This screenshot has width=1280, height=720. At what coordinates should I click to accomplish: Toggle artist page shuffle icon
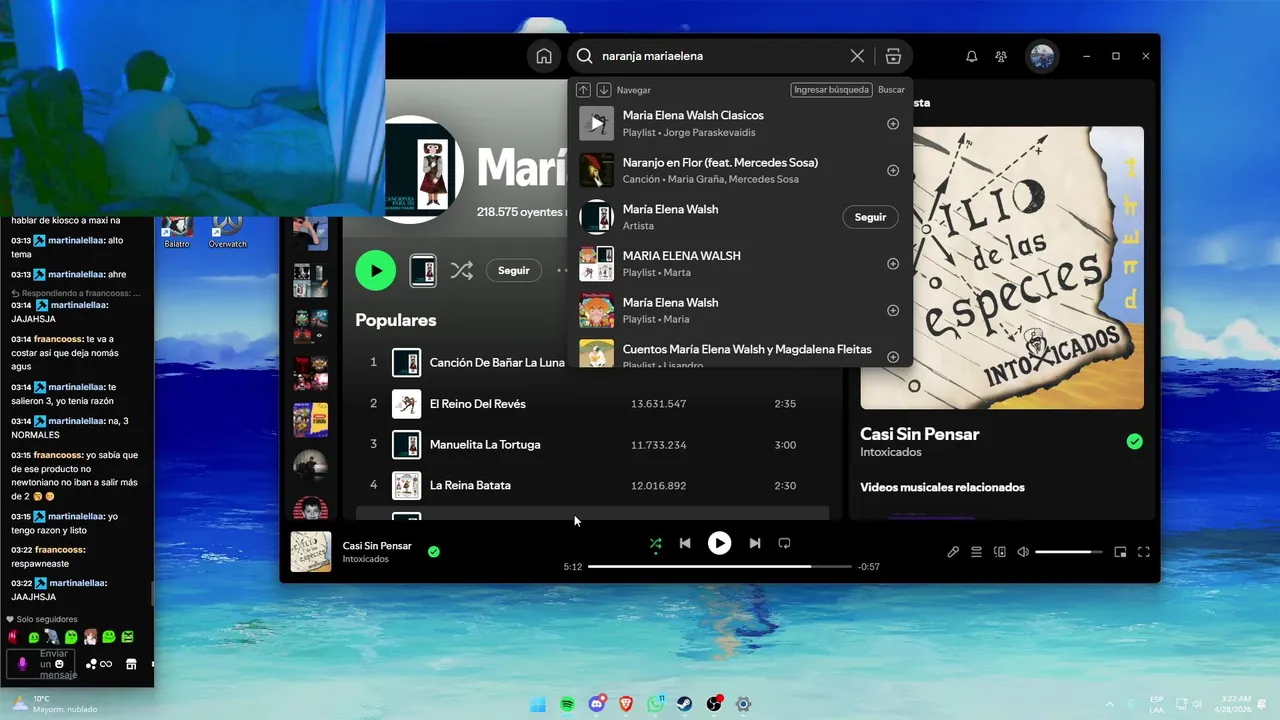click(461, 270)
